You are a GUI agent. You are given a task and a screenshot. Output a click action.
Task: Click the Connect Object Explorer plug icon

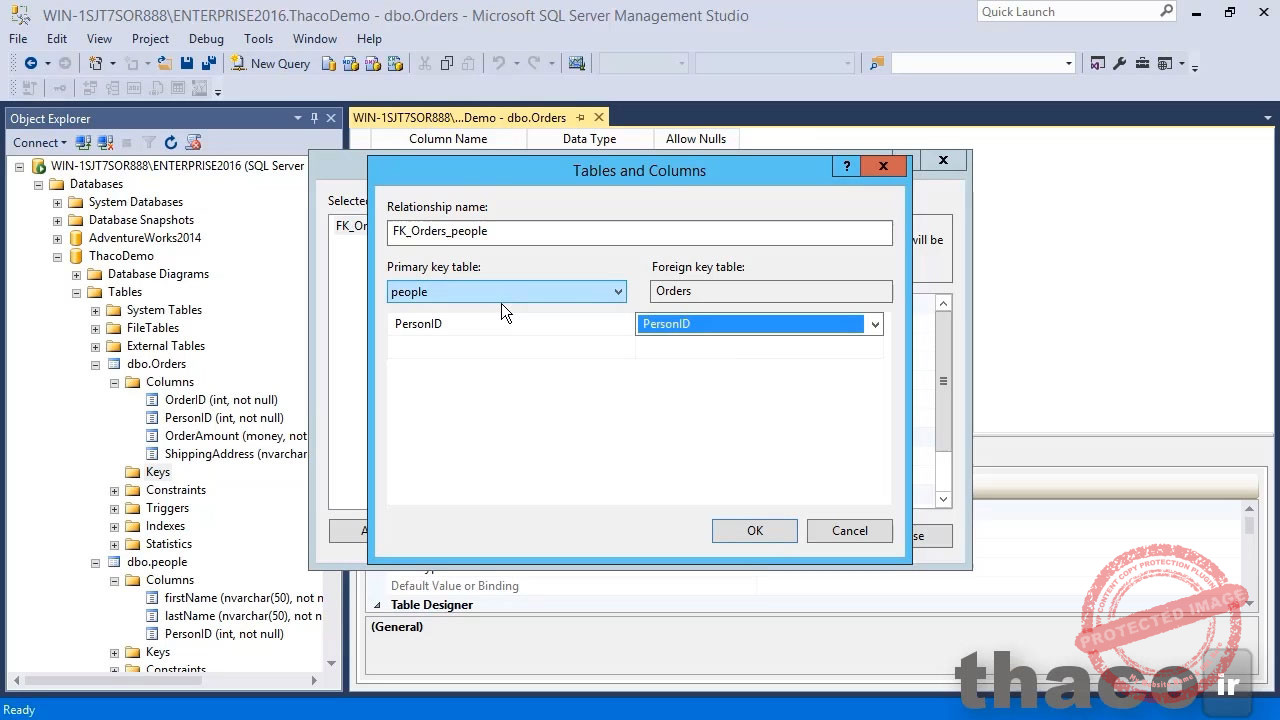point(84,143)
